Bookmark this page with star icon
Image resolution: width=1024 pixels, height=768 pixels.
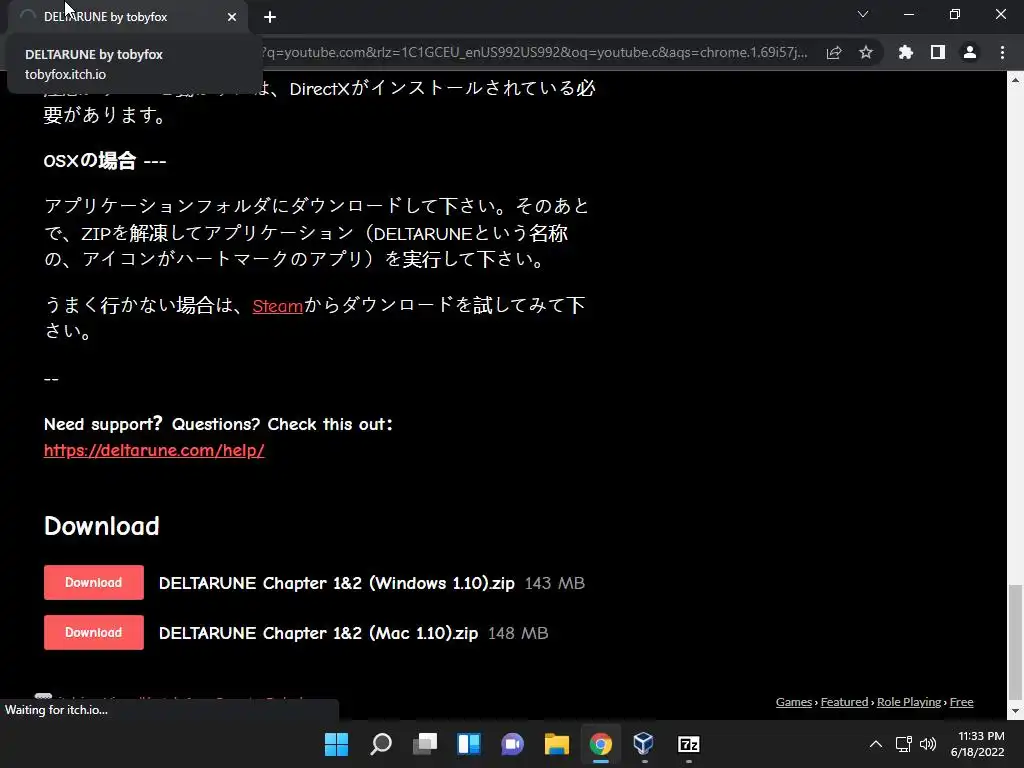866,52
